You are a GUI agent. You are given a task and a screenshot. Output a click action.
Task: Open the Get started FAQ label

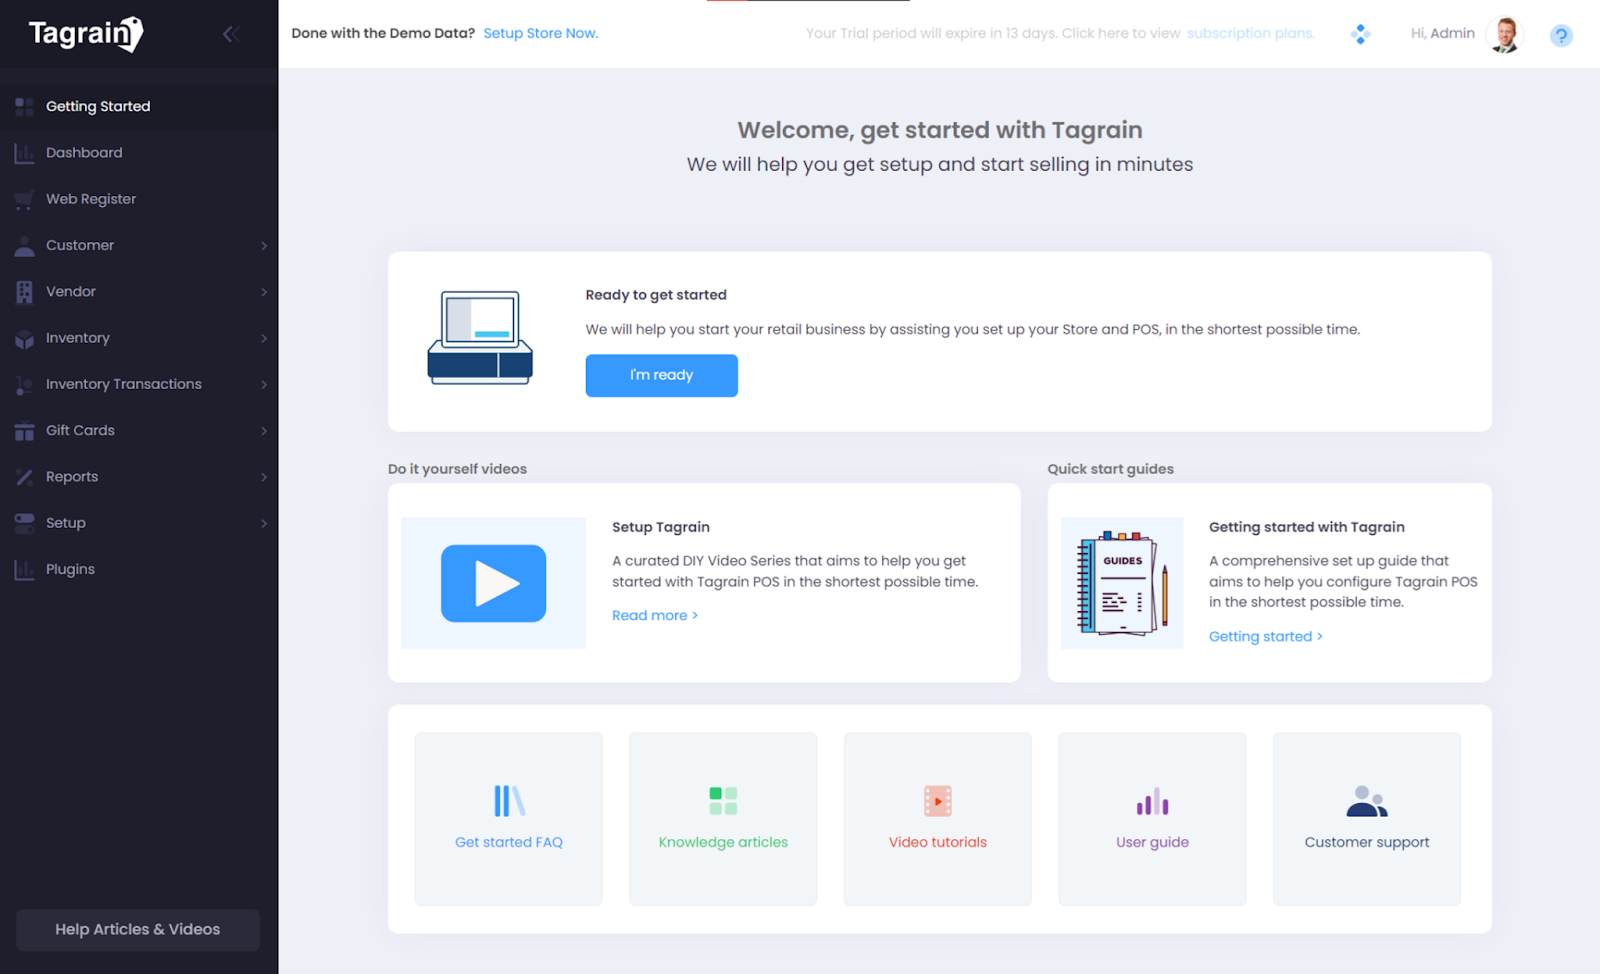click(x=509, y=843)
